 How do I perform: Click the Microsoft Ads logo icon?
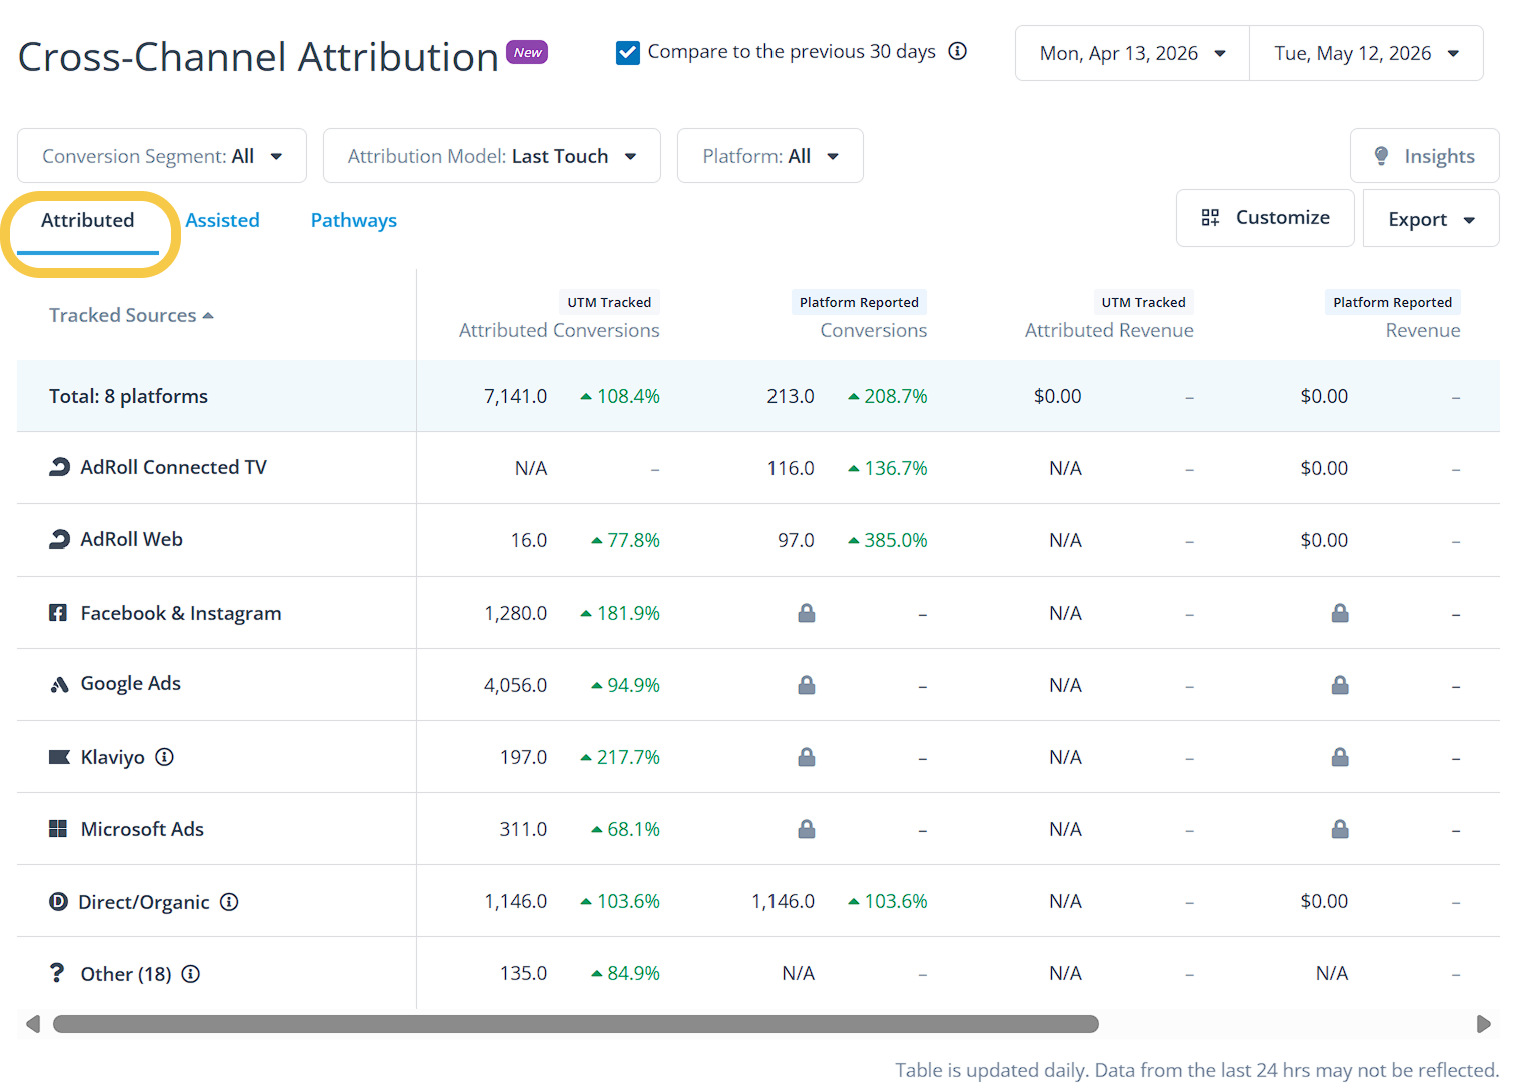pos(58,829)
